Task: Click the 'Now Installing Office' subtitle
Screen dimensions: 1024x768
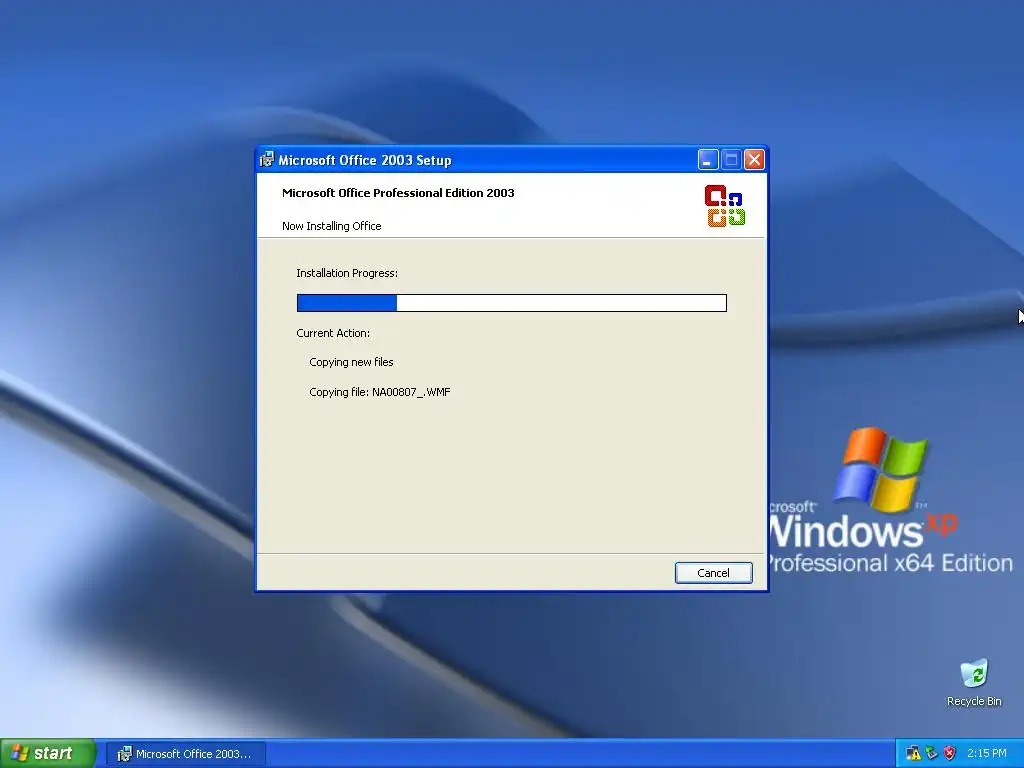Action: click(x=332, y=226)
